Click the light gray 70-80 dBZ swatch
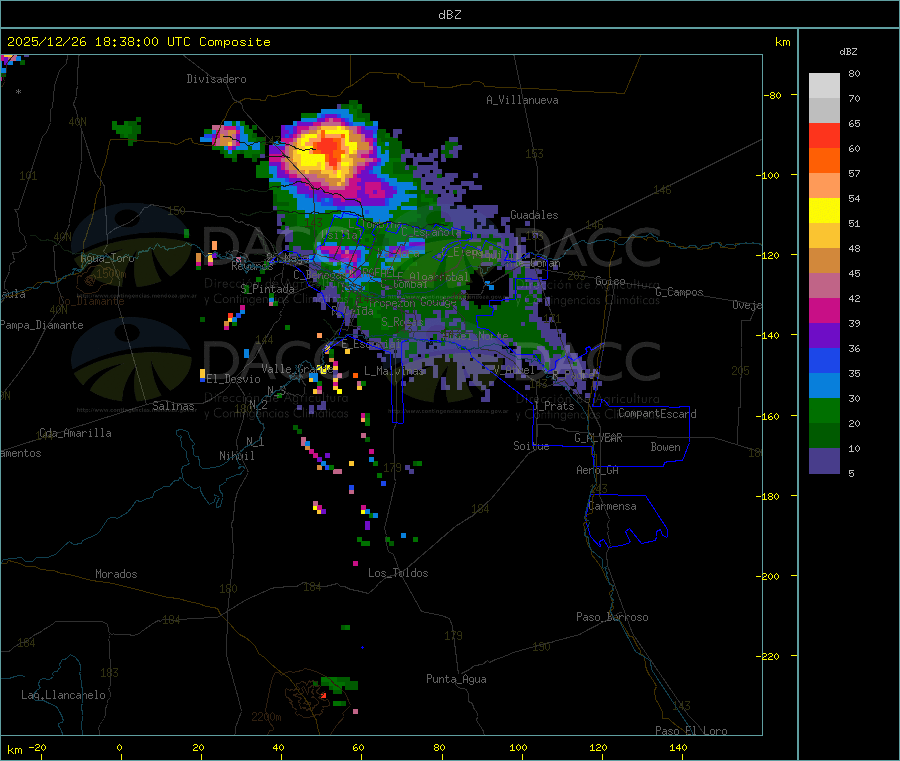900x761 pixels. point(824,86)
